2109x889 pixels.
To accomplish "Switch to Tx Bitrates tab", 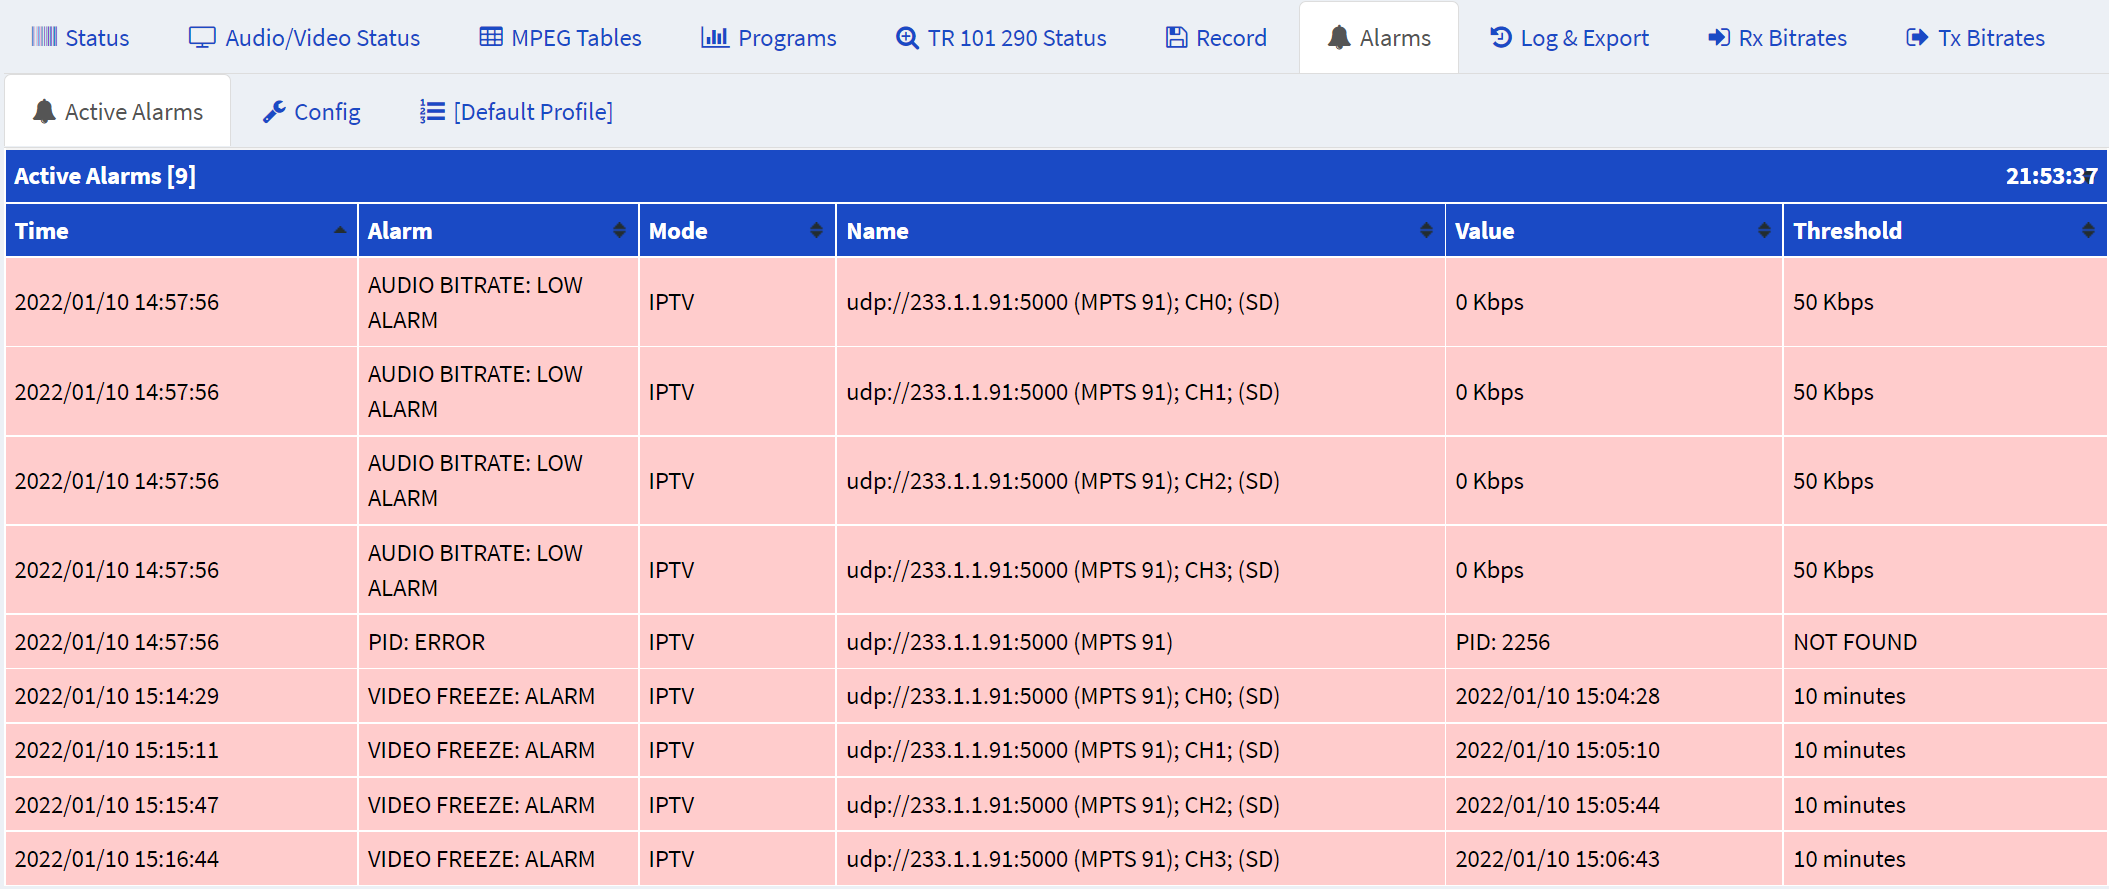I will click(1976, 37).
